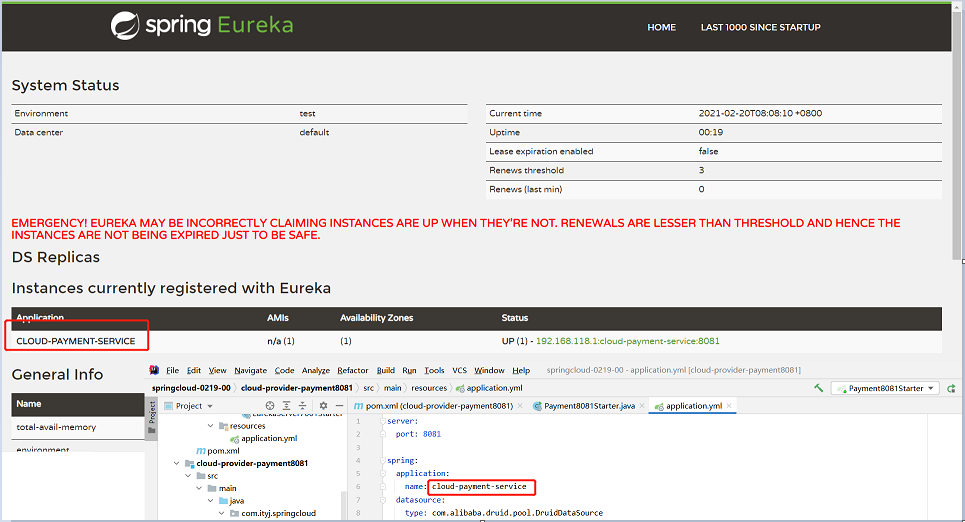
Task: Select pom.xml in project tree
Action: [218, 451]
